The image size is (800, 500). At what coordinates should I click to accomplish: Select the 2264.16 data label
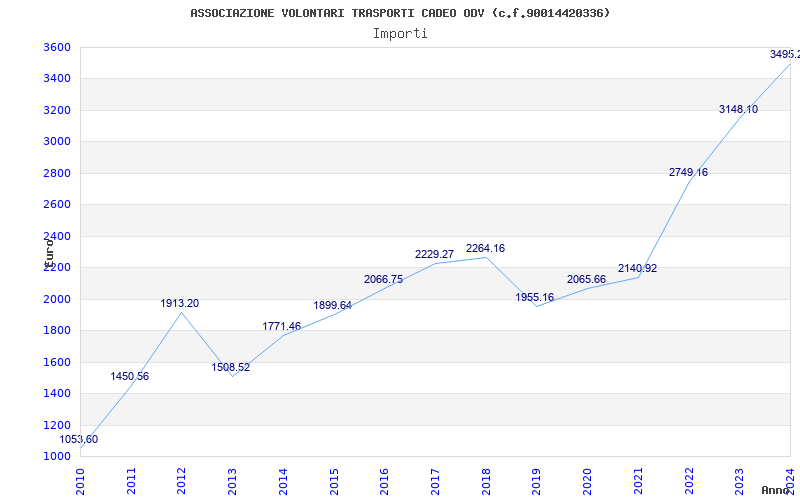(485, 248)
